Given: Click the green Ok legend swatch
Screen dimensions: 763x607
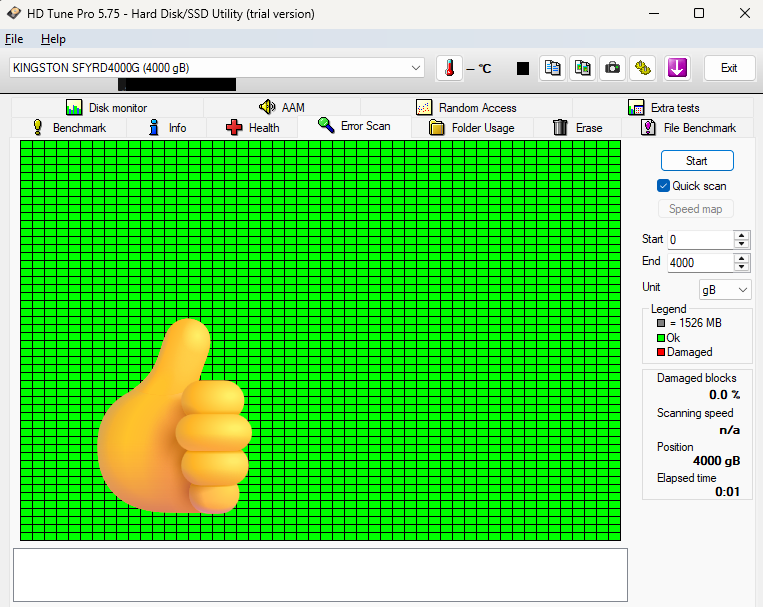Looking at the screenshot, I should tap(661, 338).
